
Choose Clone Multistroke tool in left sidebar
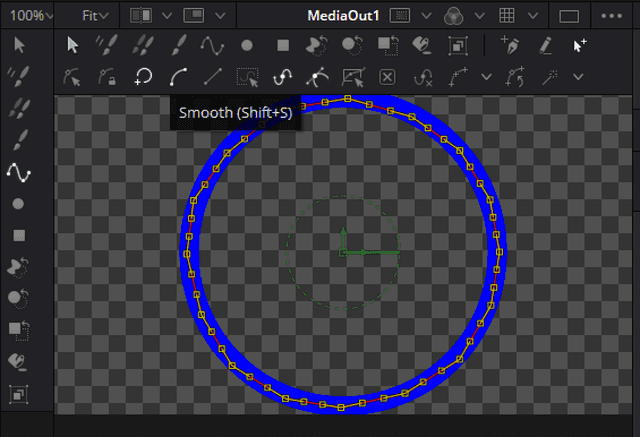point(19,108)
